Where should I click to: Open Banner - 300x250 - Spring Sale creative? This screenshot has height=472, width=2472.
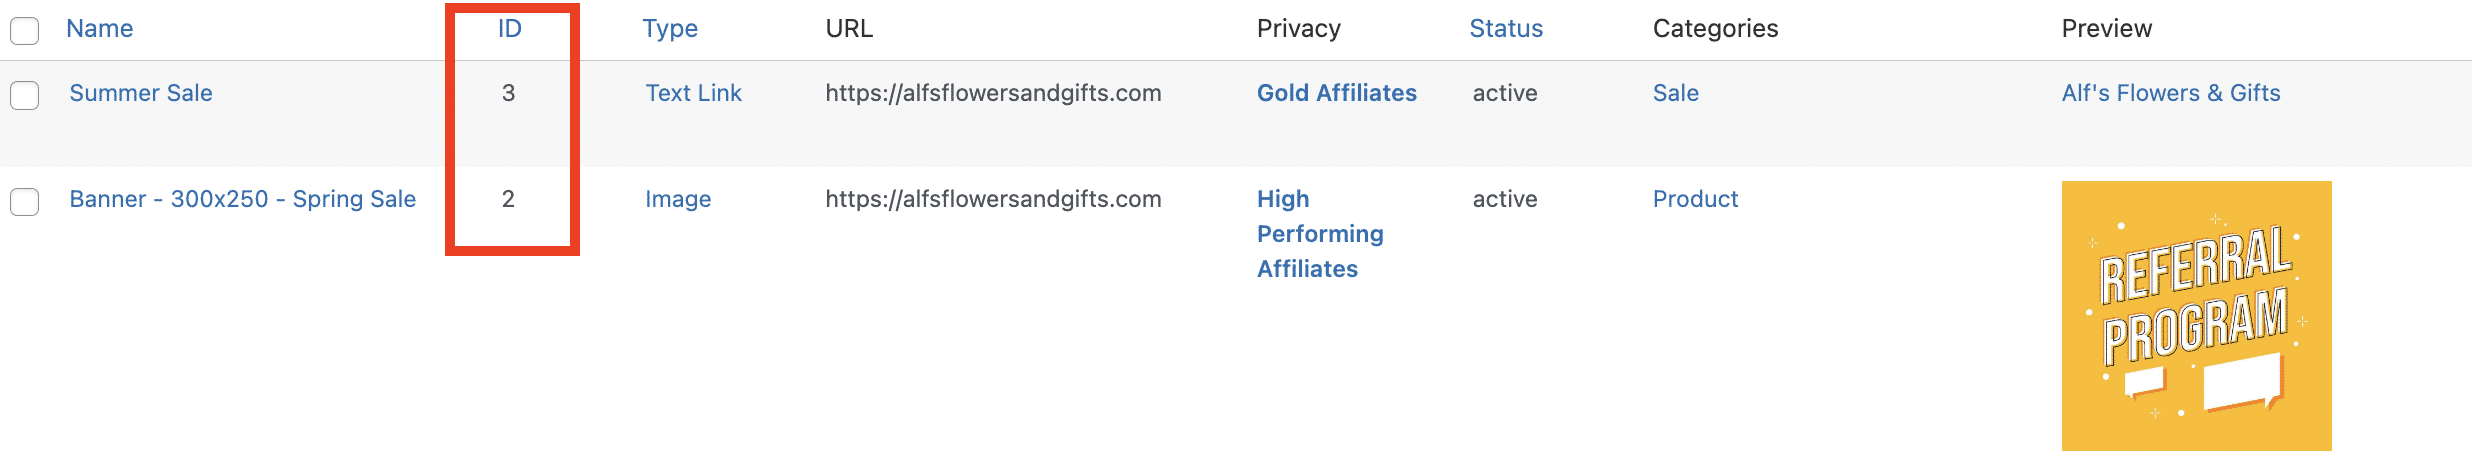tap(243, 199)
